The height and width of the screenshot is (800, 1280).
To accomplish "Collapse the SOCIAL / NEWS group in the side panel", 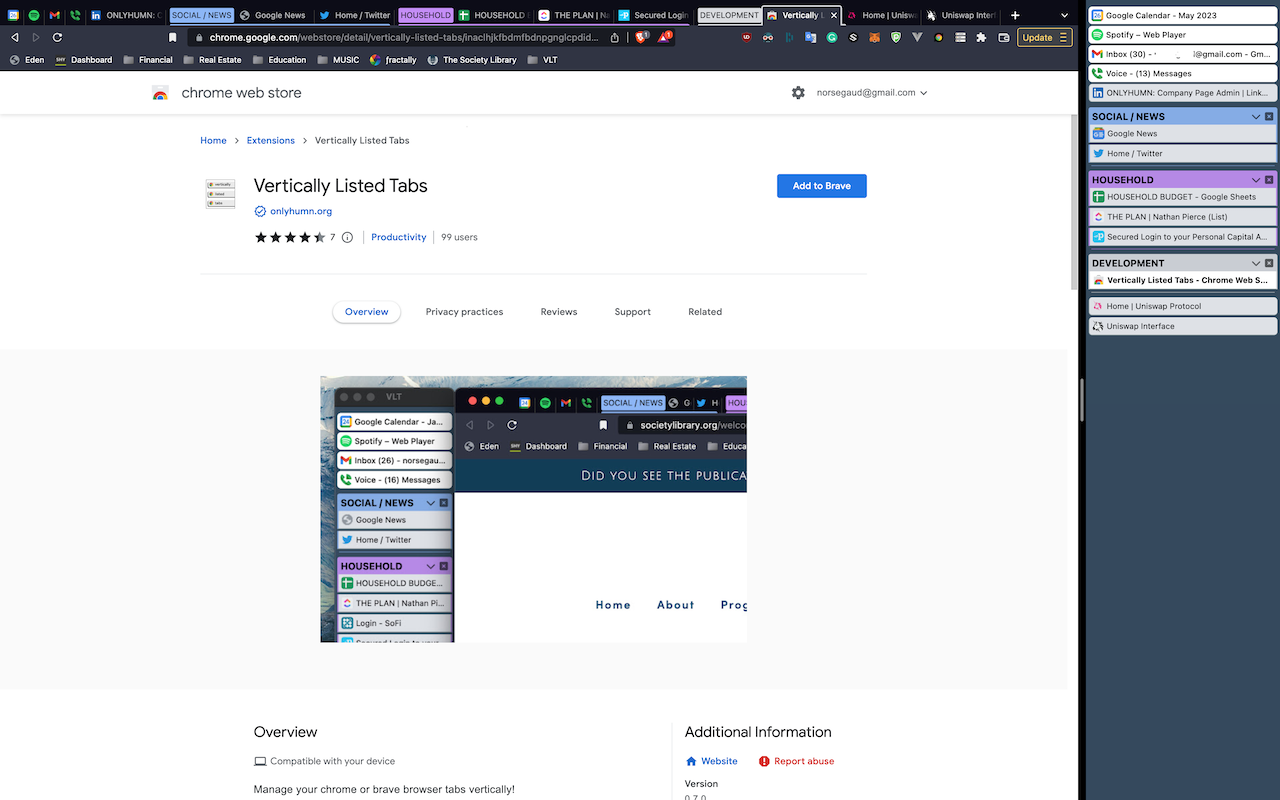I will (1255, 116).
